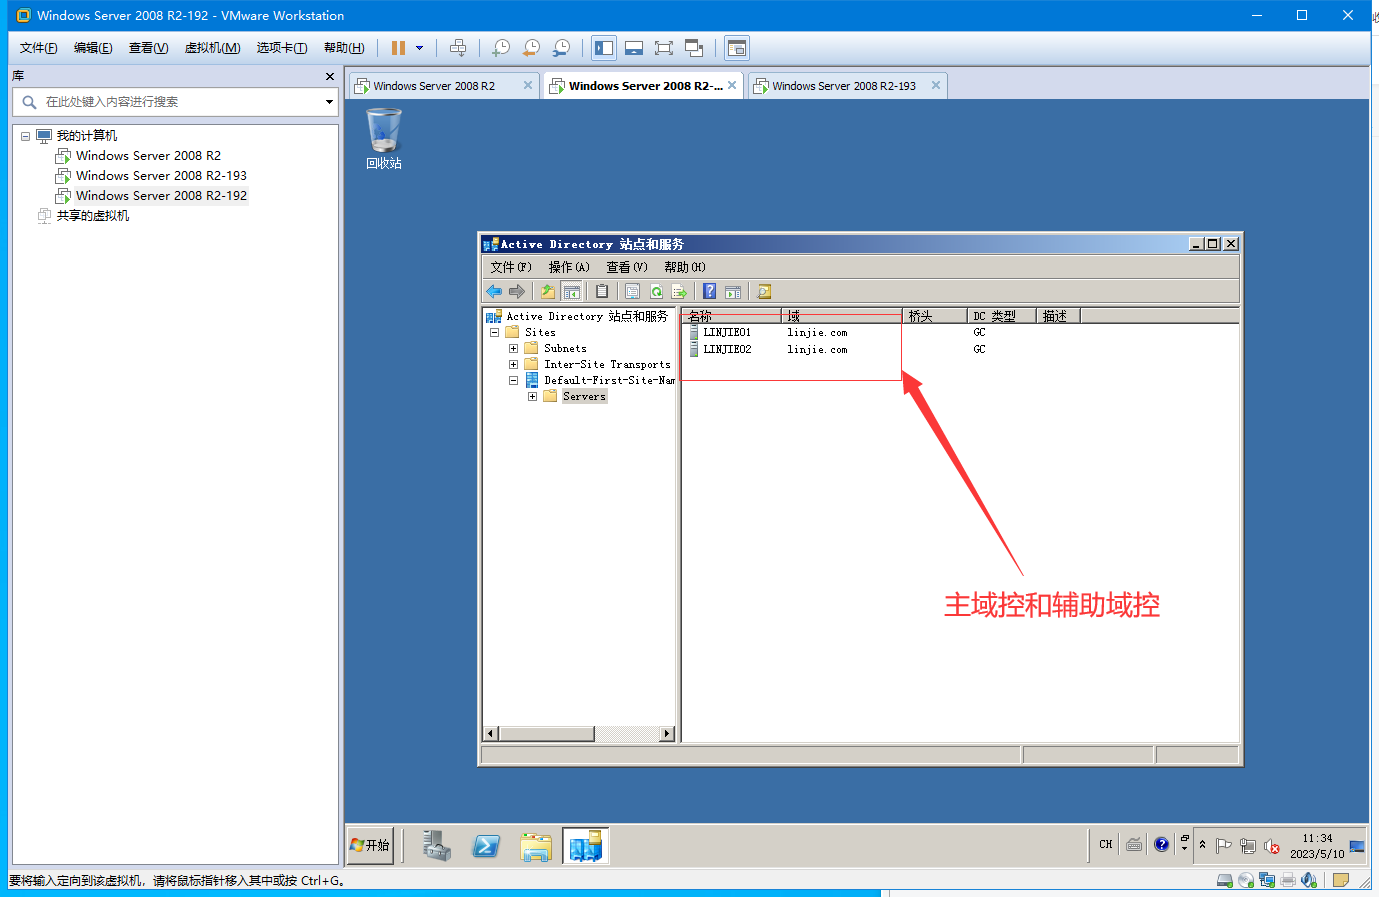Toggle the show/hide action pane icon
Viewport: 1379px width, 897px height.
tap(733, 291)
